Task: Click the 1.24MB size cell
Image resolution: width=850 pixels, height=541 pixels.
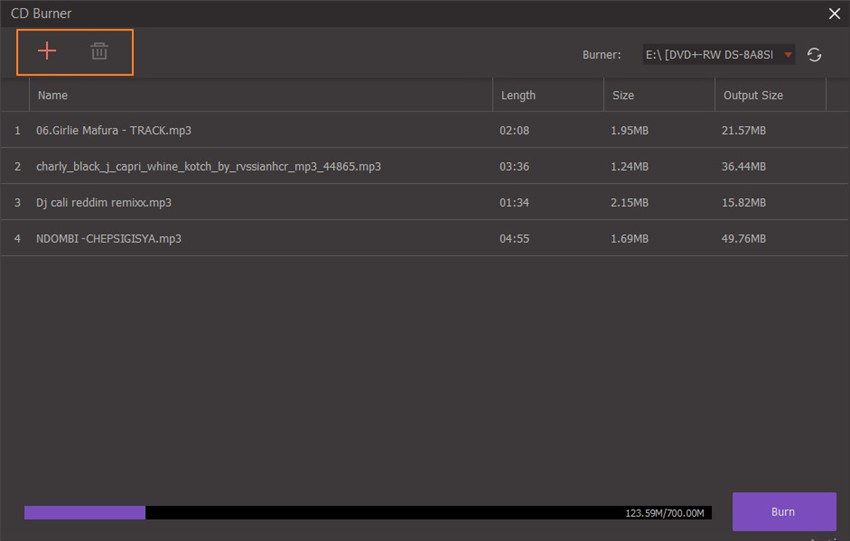Action: pos(629,166)
